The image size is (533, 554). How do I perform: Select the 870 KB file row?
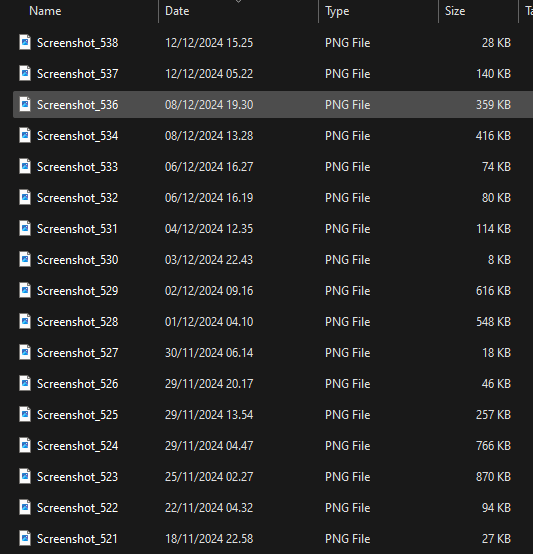tap(273, 477)
